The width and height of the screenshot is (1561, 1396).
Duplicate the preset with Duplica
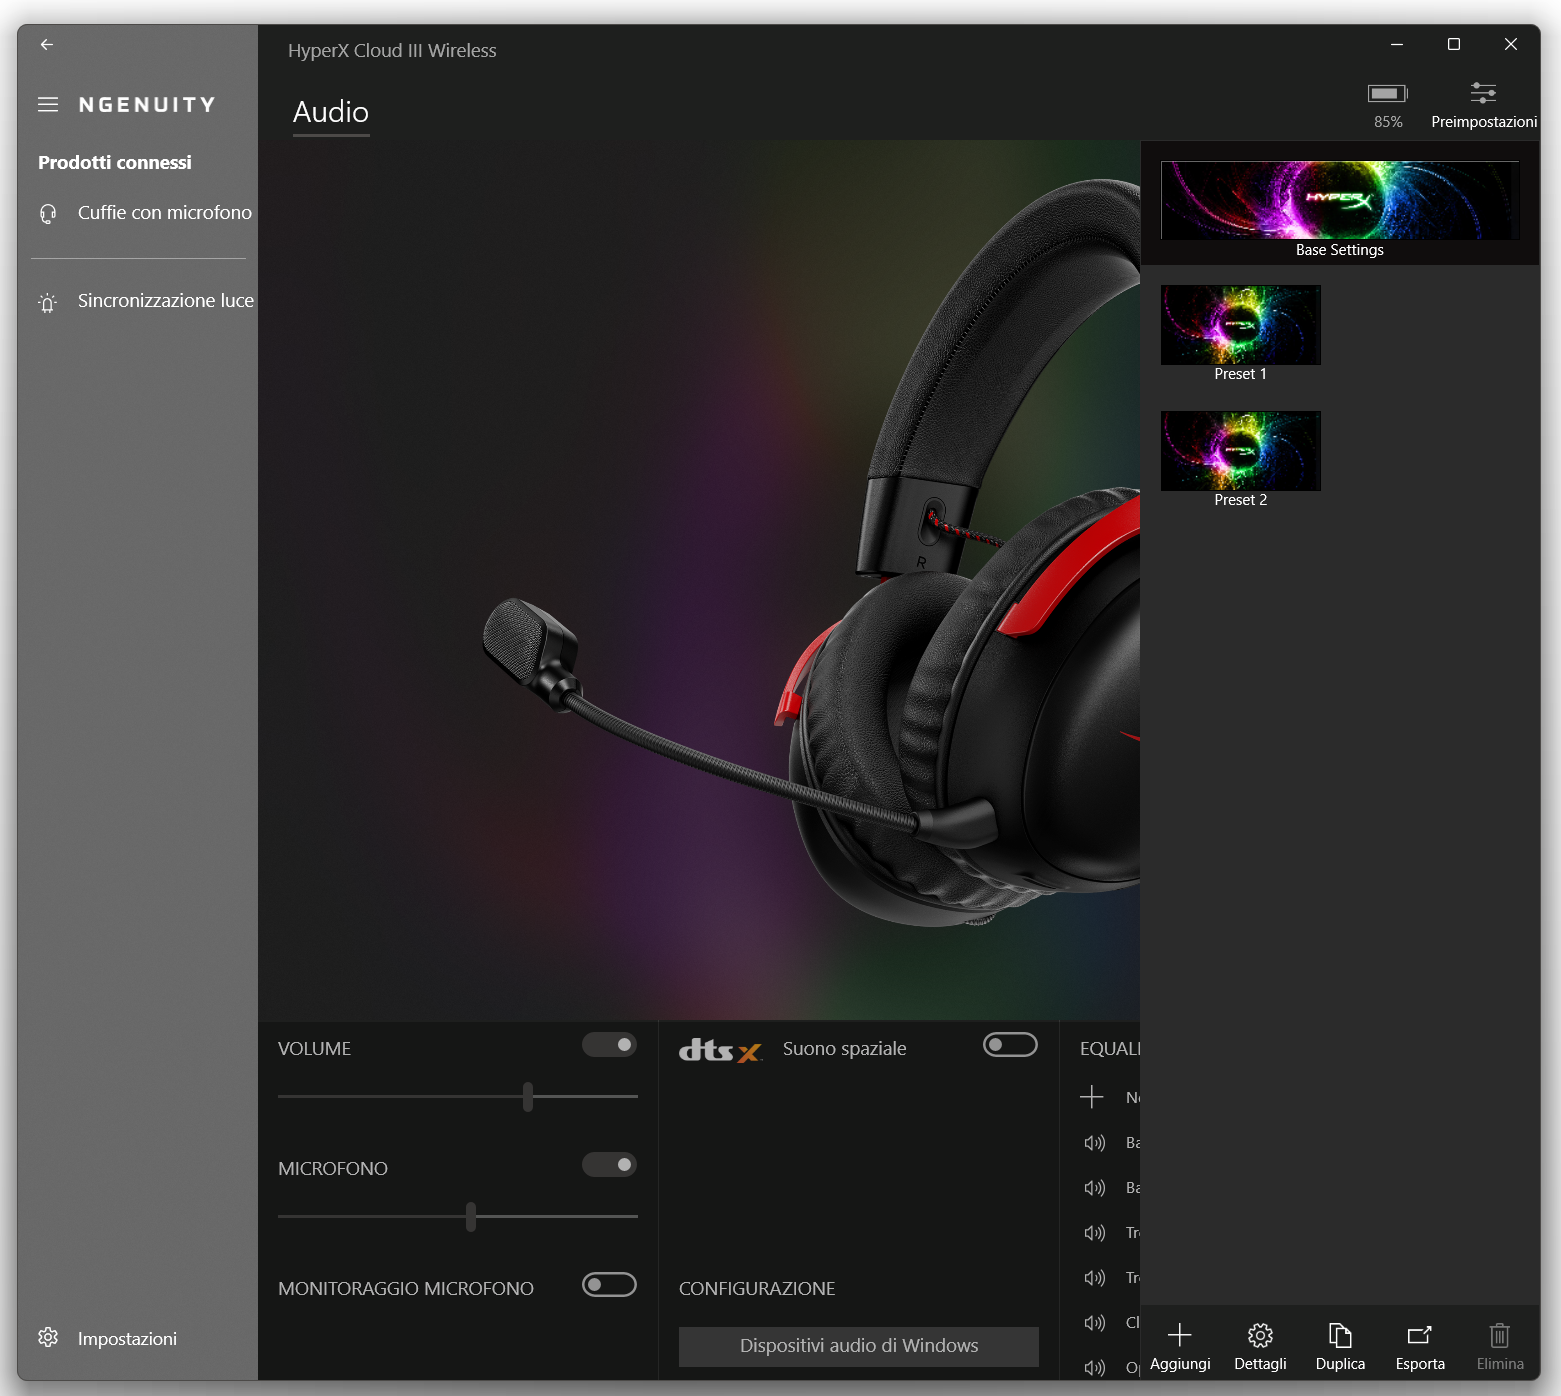[x=1340, y=1346]
